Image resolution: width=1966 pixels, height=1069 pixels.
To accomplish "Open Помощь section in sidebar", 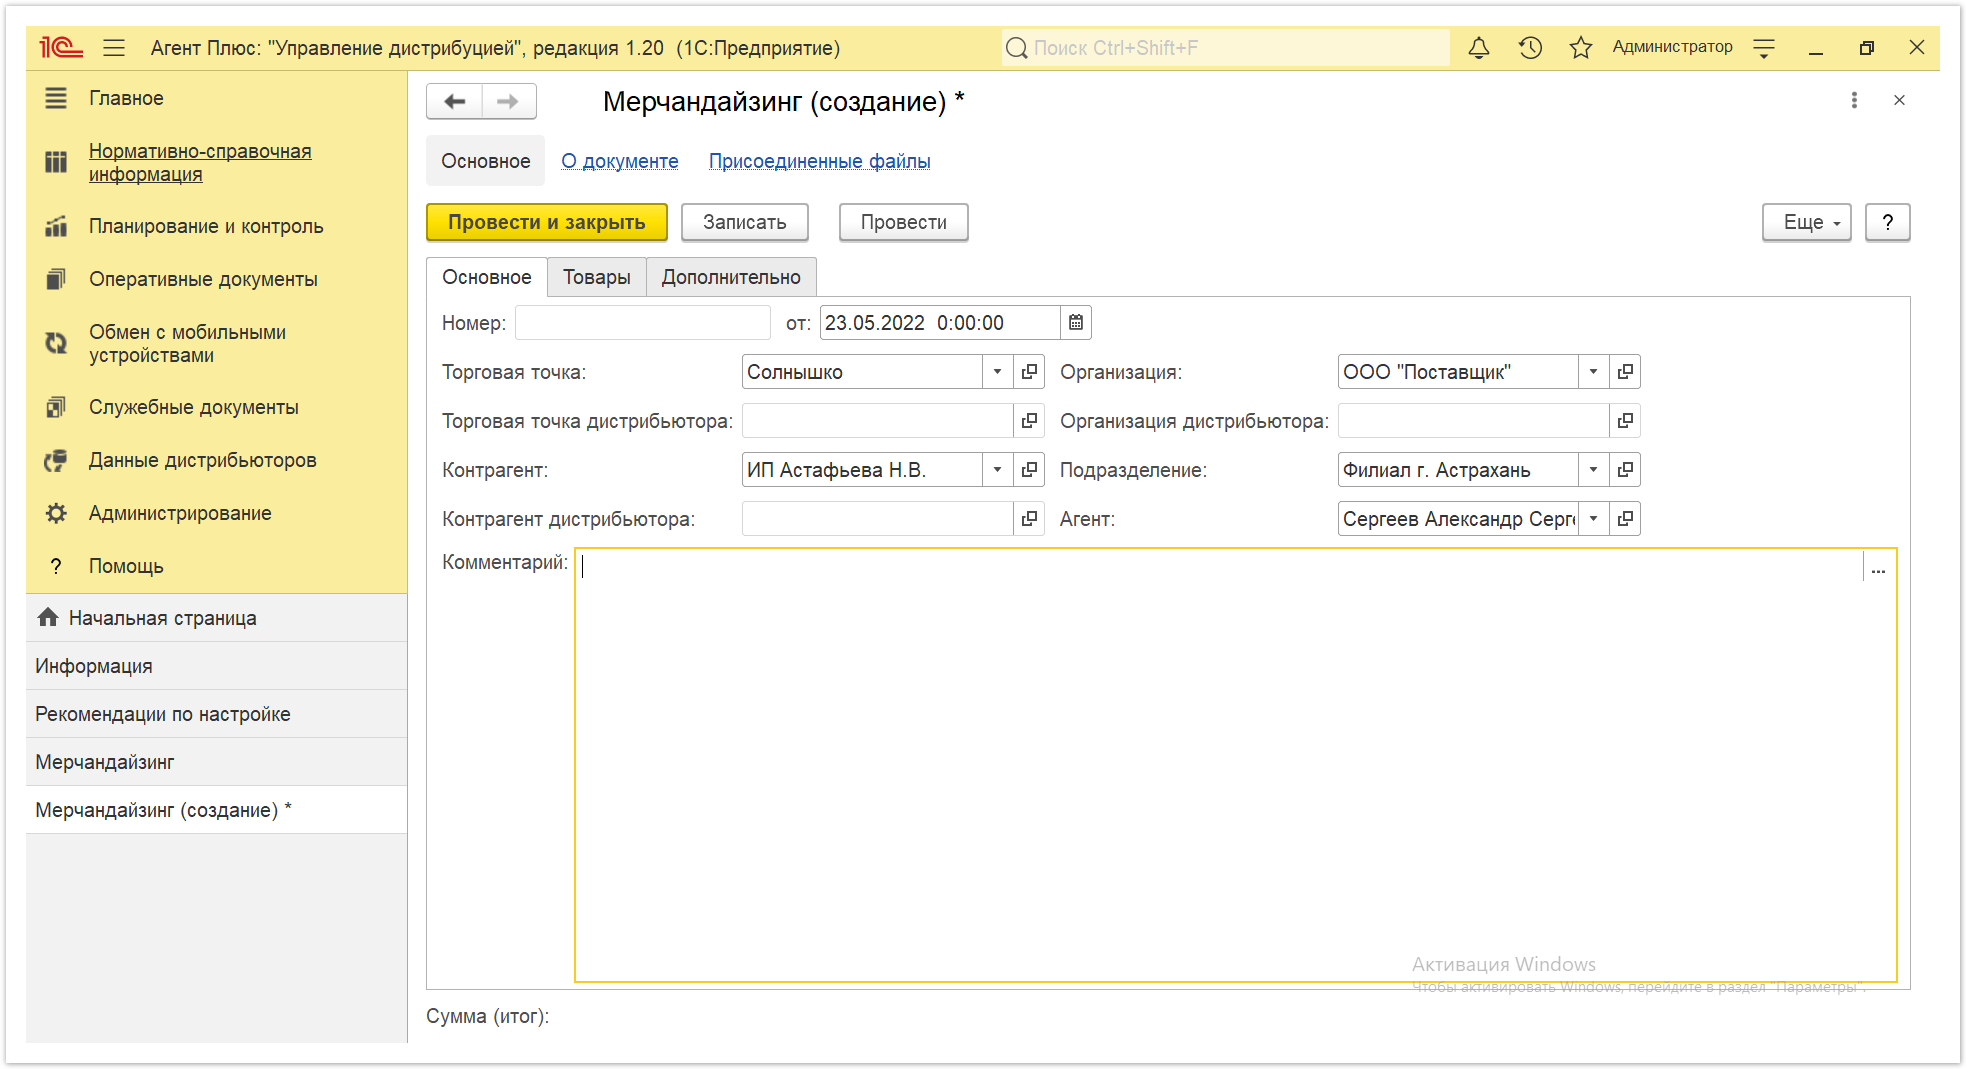I will (216, 566).
